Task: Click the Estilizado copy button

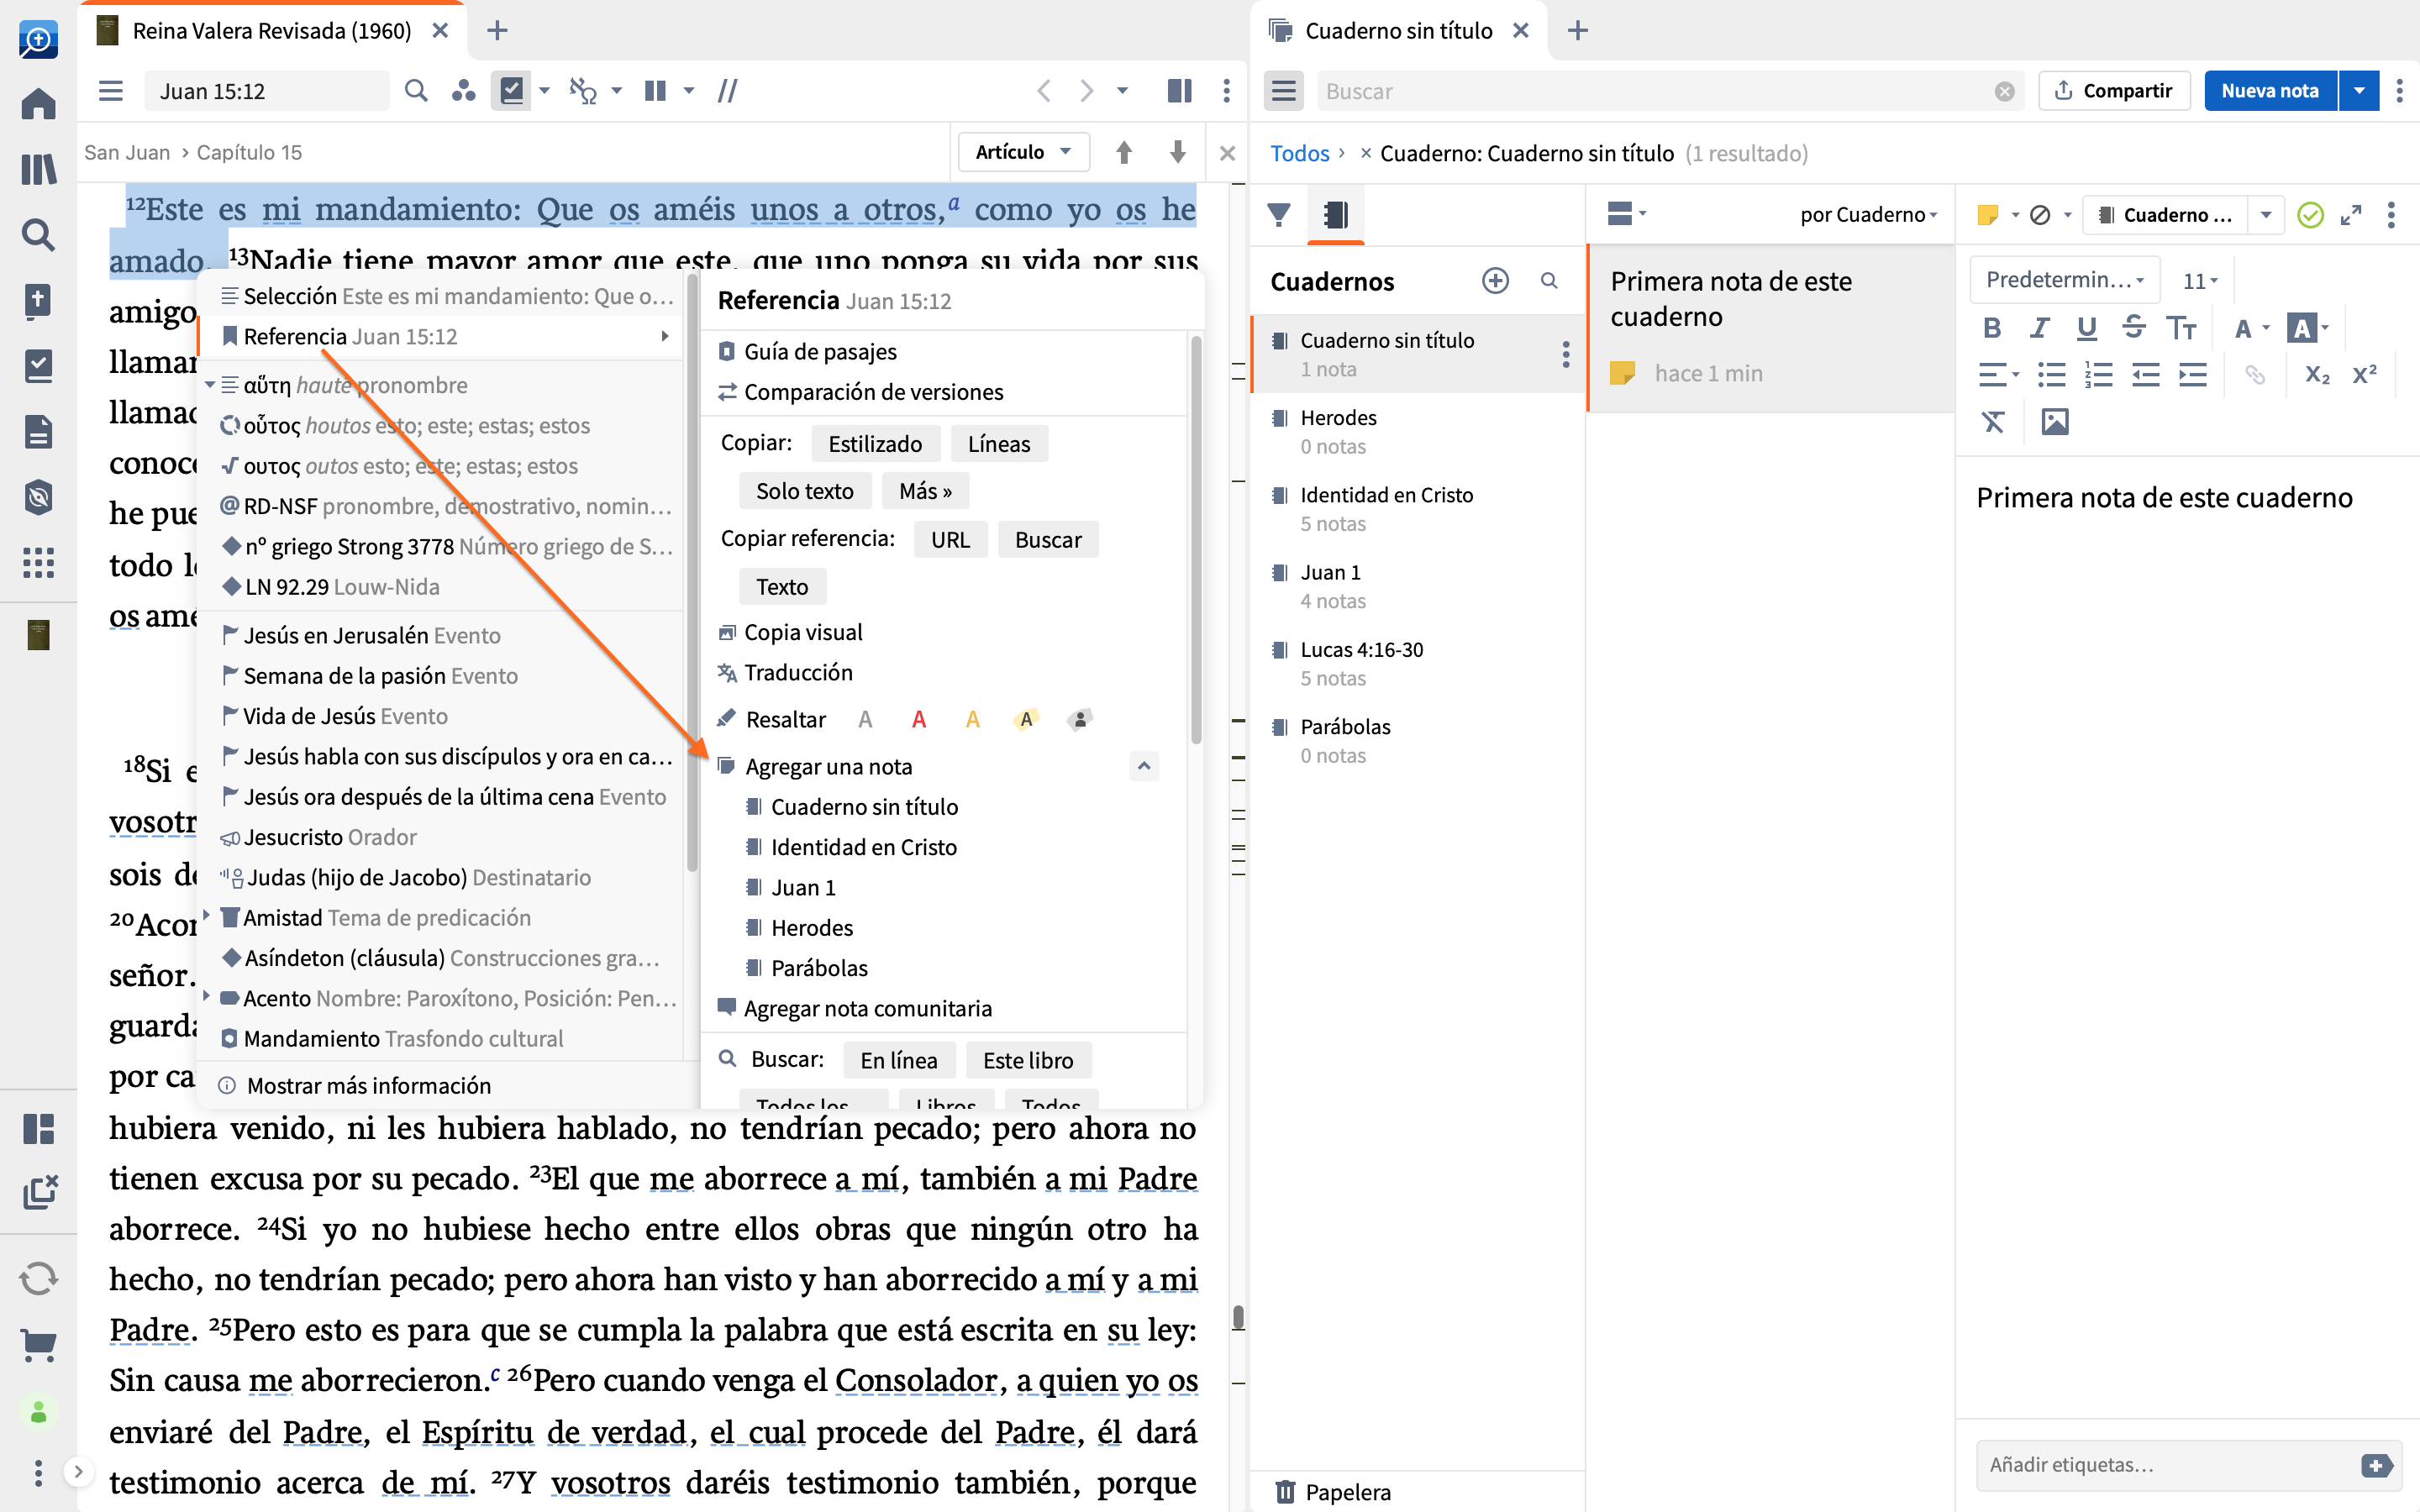Action: point(875,443)
